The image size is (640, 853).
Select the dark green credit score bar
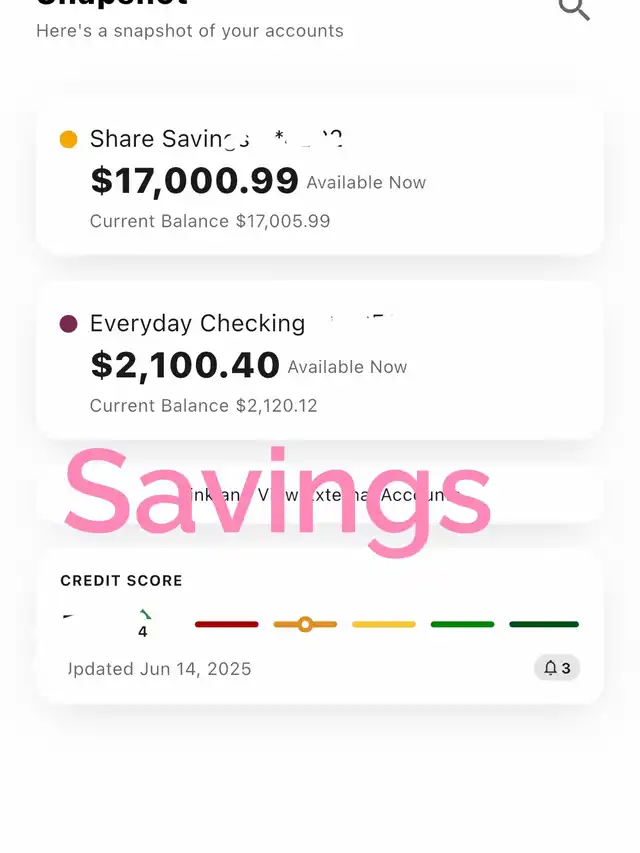click(x=544, y=624)
